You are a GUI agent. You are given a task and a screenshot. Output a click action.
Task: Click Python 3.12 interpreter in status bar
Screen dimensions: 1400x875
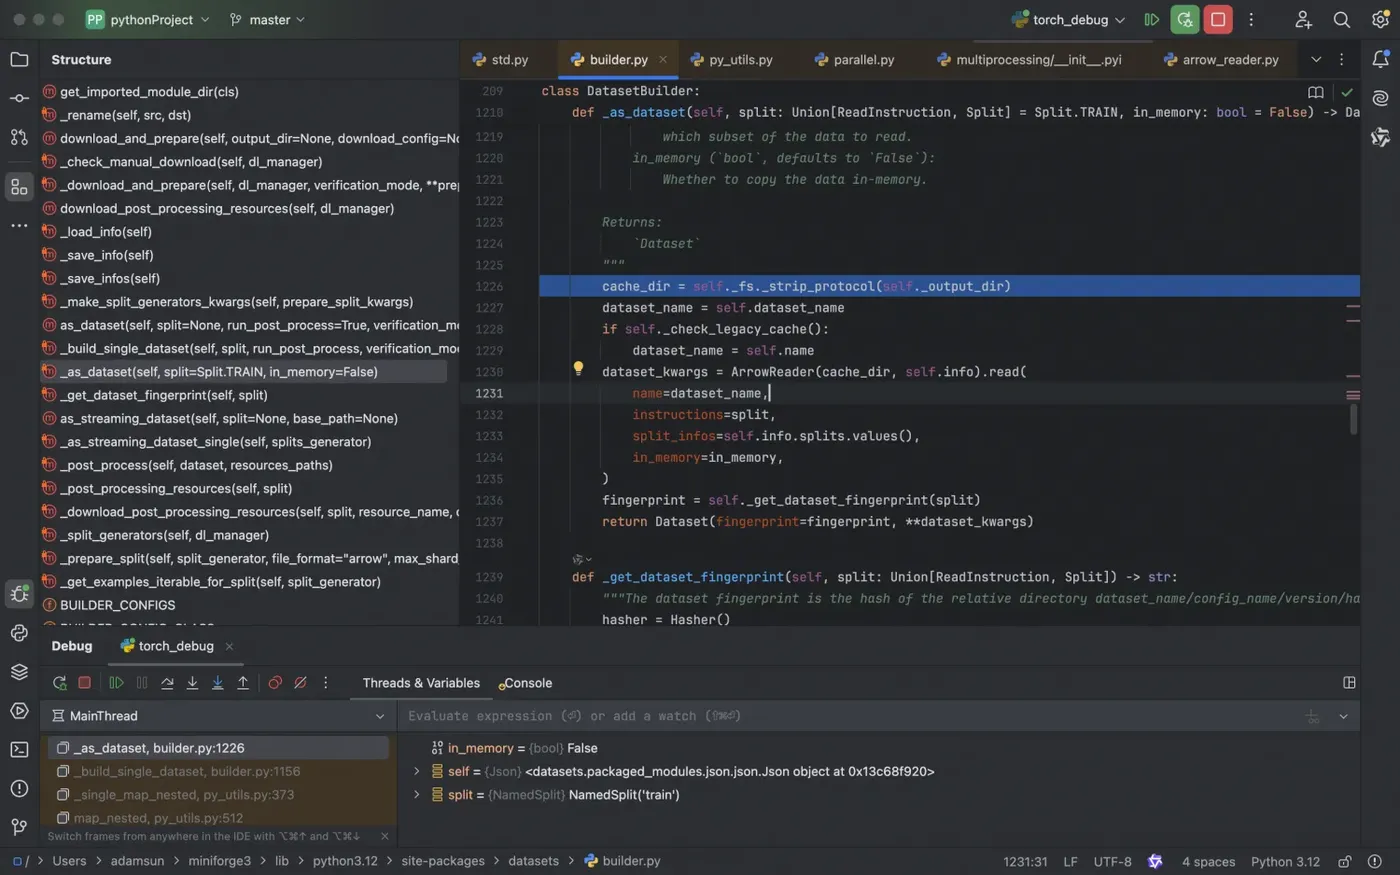coord(1285,861)
